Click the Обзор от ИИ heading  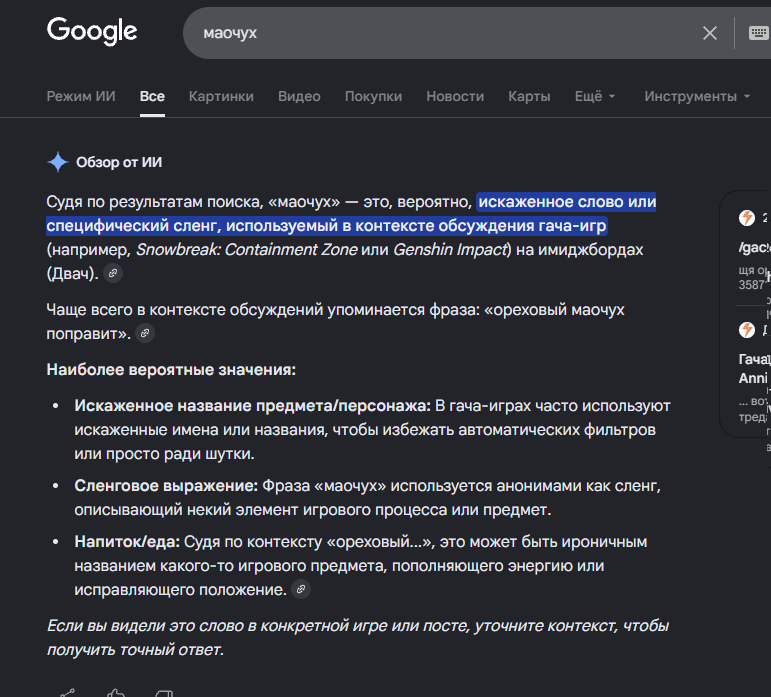(x=119, y=162)
